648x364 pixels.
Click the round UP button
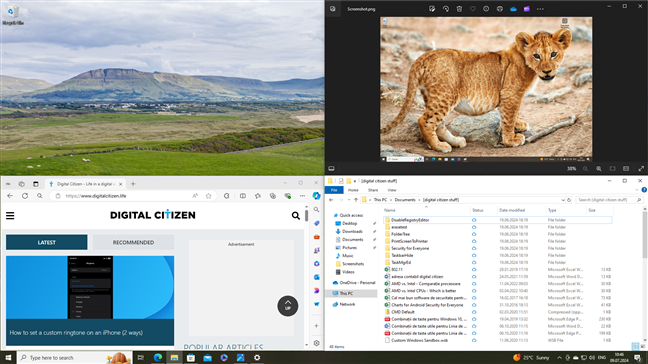[288, 306]
